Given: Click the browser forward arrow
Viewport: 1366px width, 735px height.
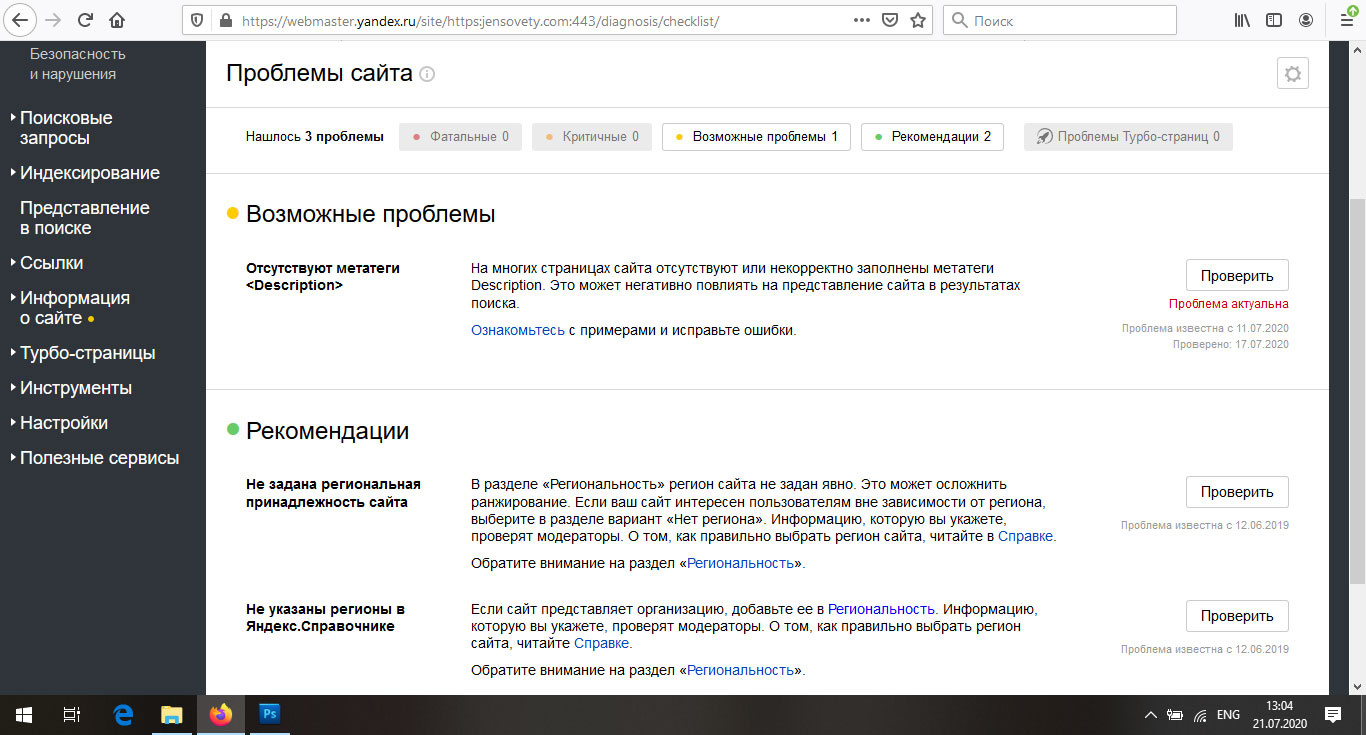Looking at the screenshot, I should point(53,19).
